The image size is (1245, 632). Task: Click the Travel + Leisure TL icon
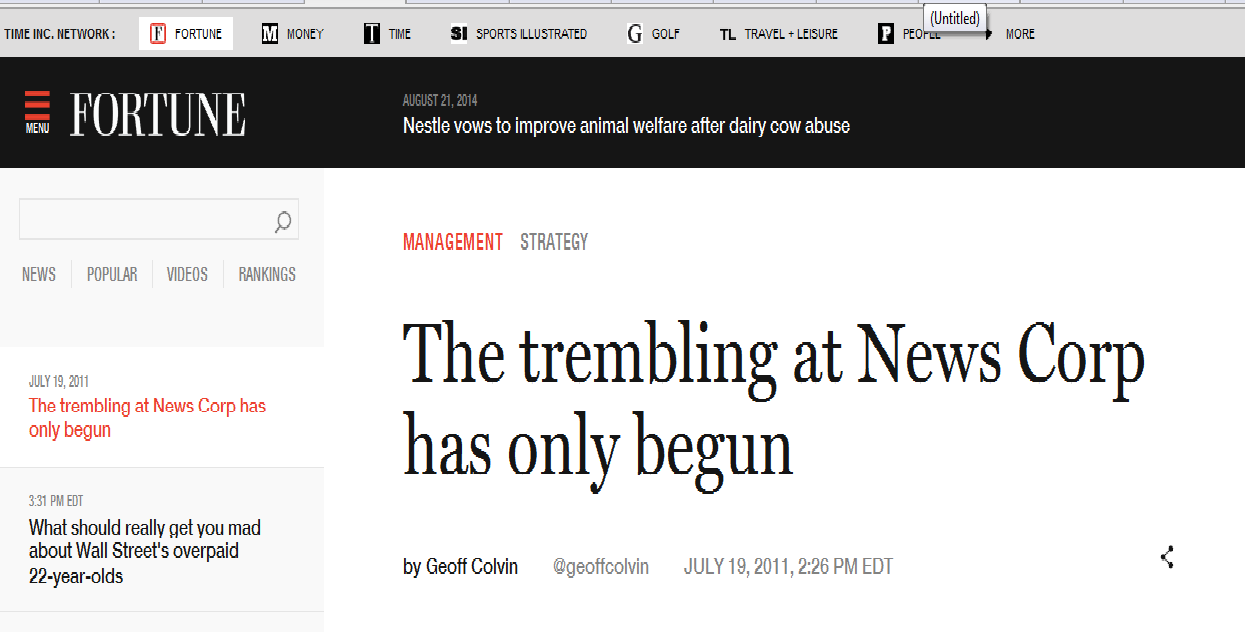tap(728, 32)
